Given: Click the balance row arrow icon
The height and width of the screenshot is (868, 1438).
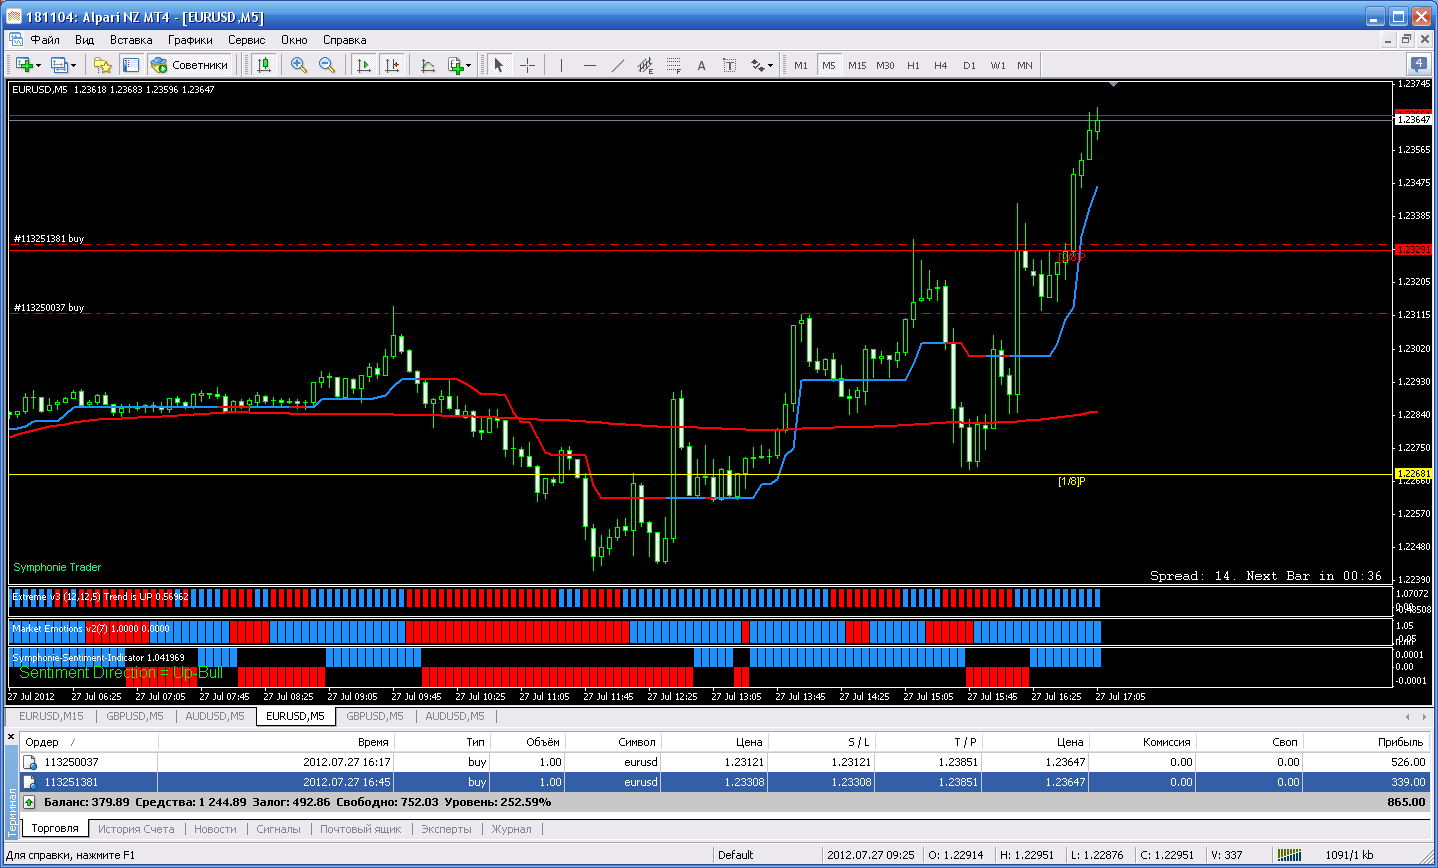Looking at the screenshot, I should 30,802.
